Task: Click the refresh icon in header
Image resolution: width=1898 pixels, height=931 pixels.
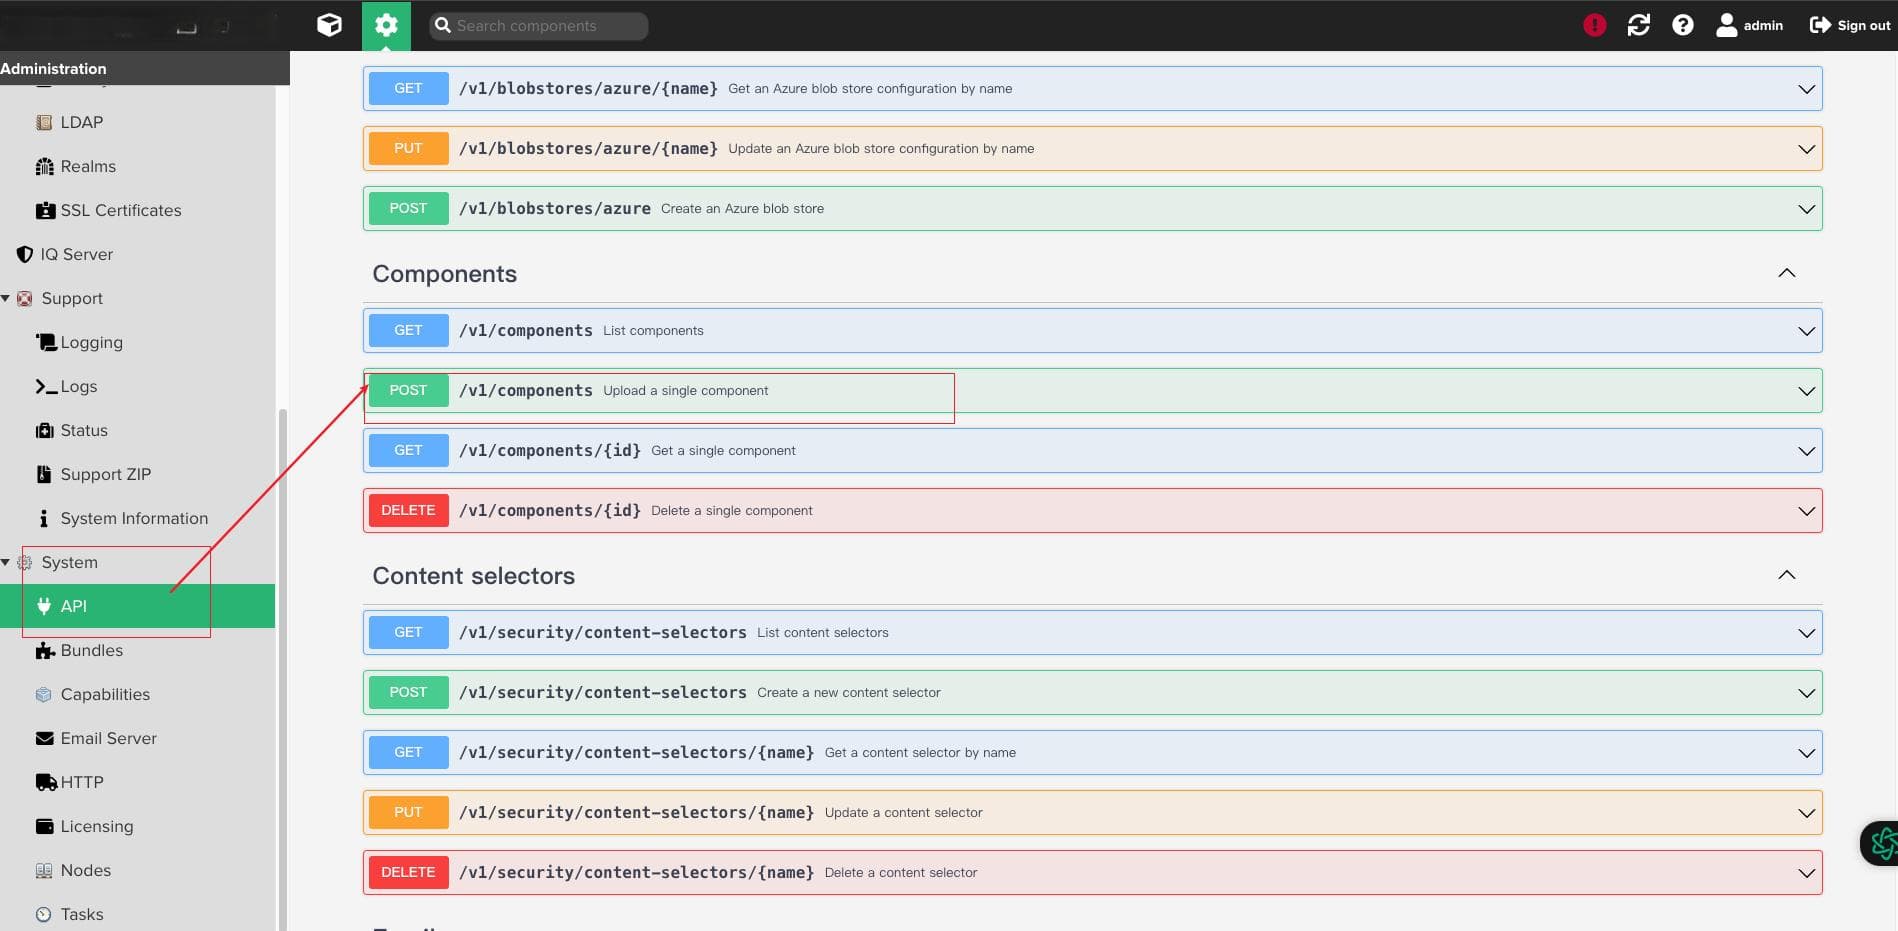Action: tap(1638, 25)
